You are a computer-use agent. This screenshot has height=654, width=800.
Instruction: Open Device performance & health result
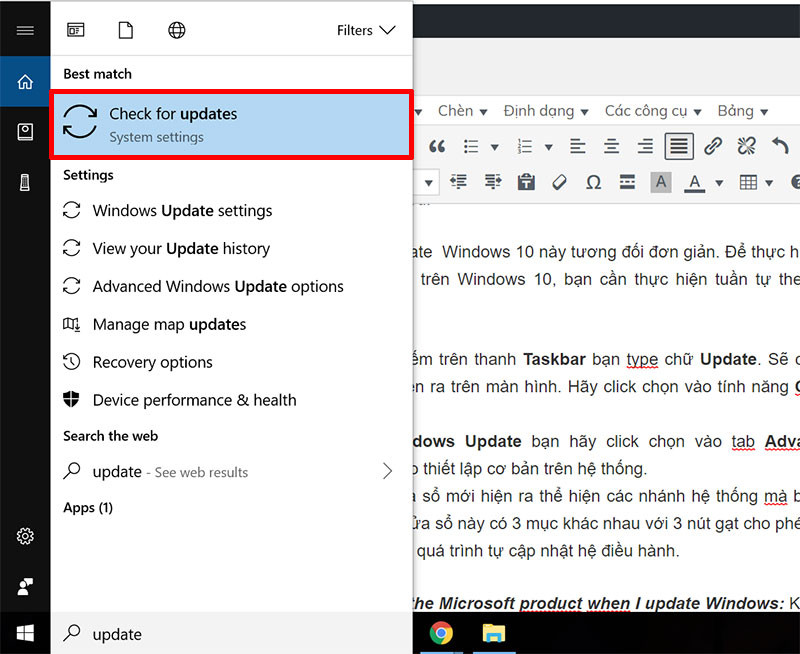click(x=231, y=400)
